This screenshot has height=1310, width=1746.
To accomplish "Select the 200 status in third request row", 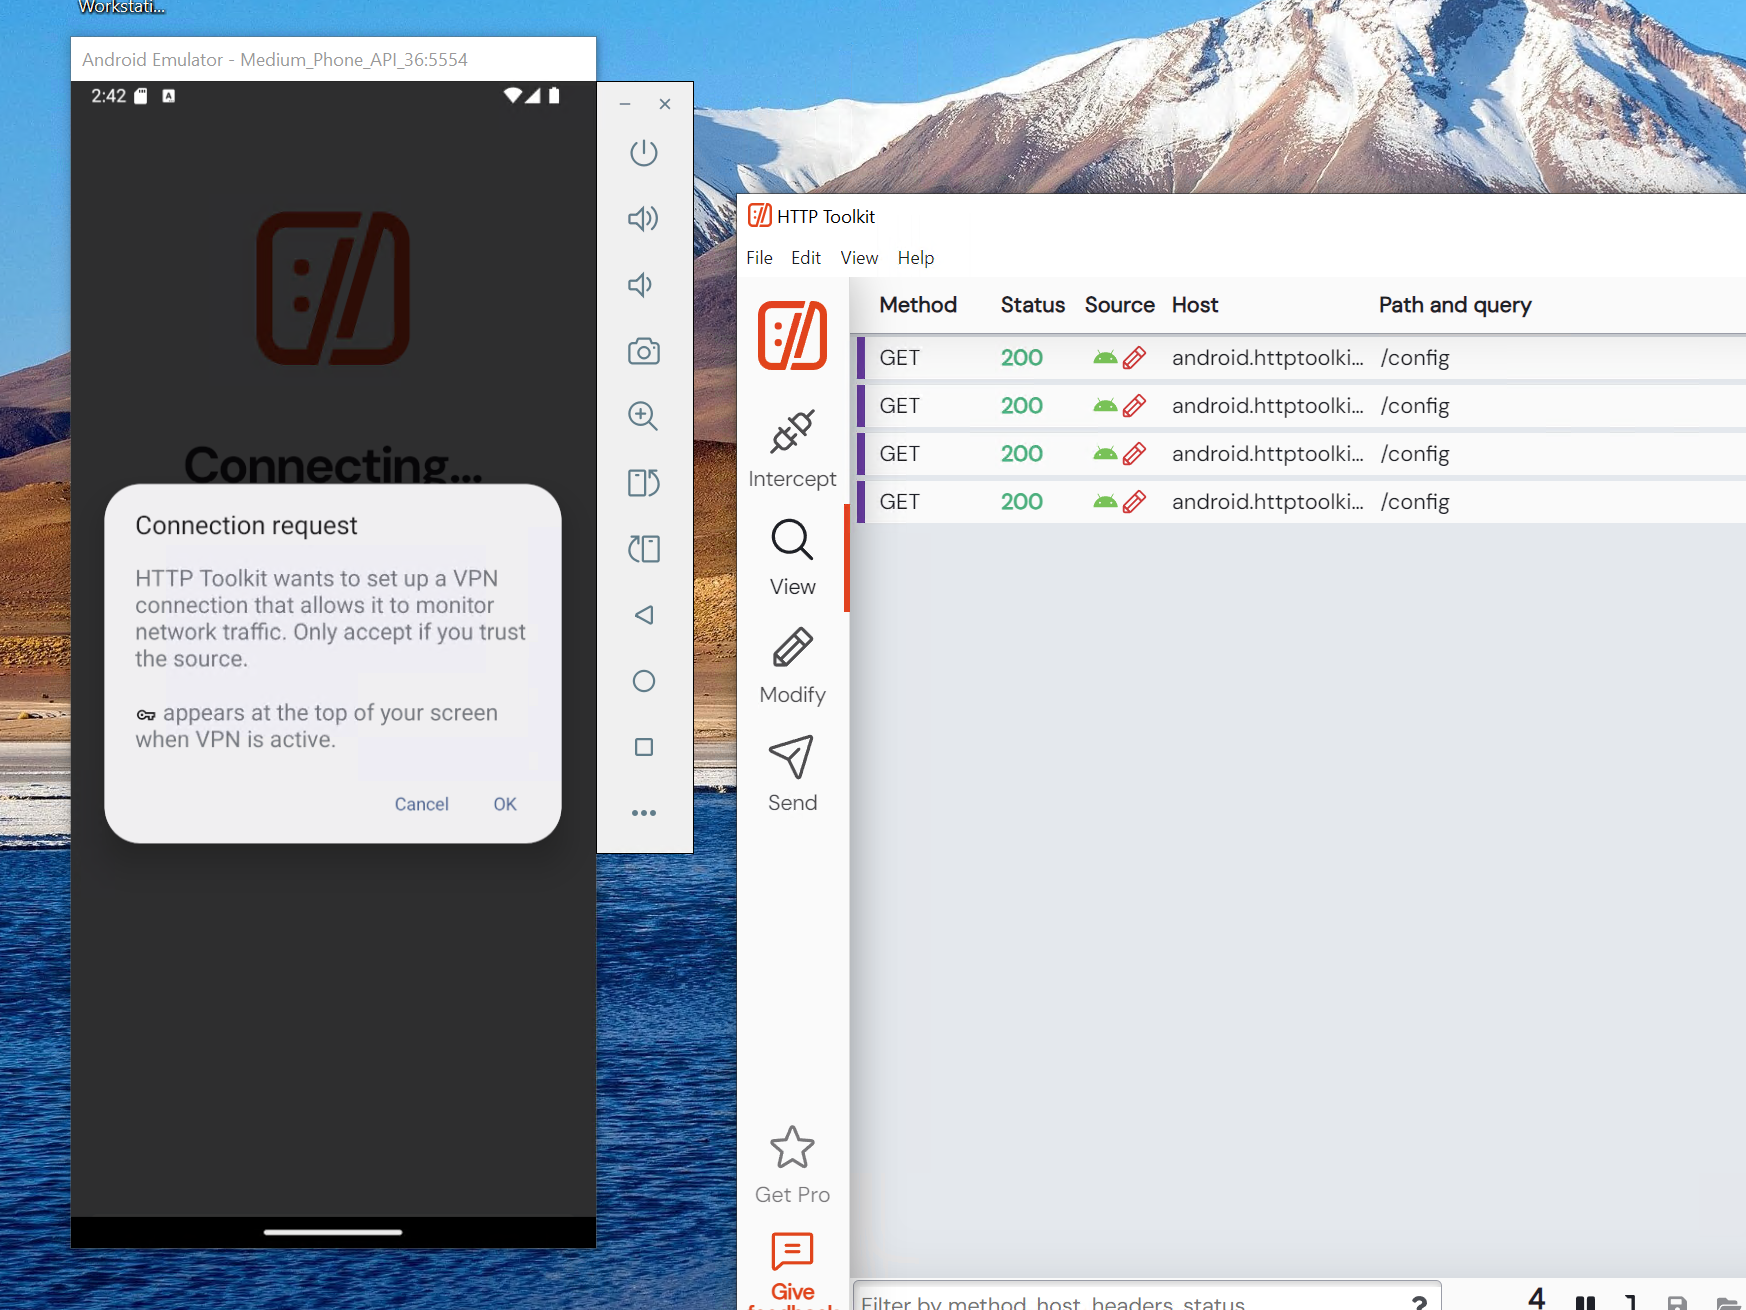I will [x=1022, y=454].
